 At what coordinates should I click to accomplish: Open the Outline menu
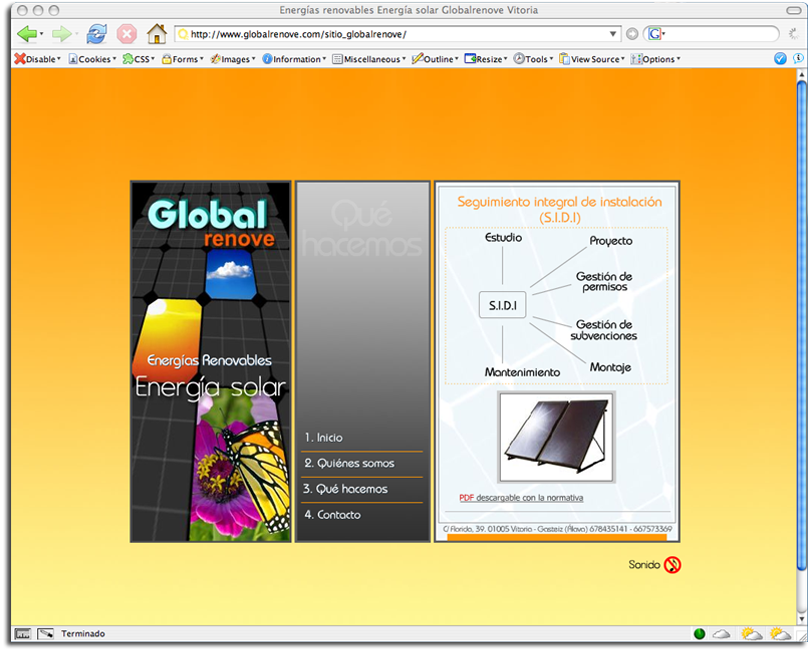[435, 59]
